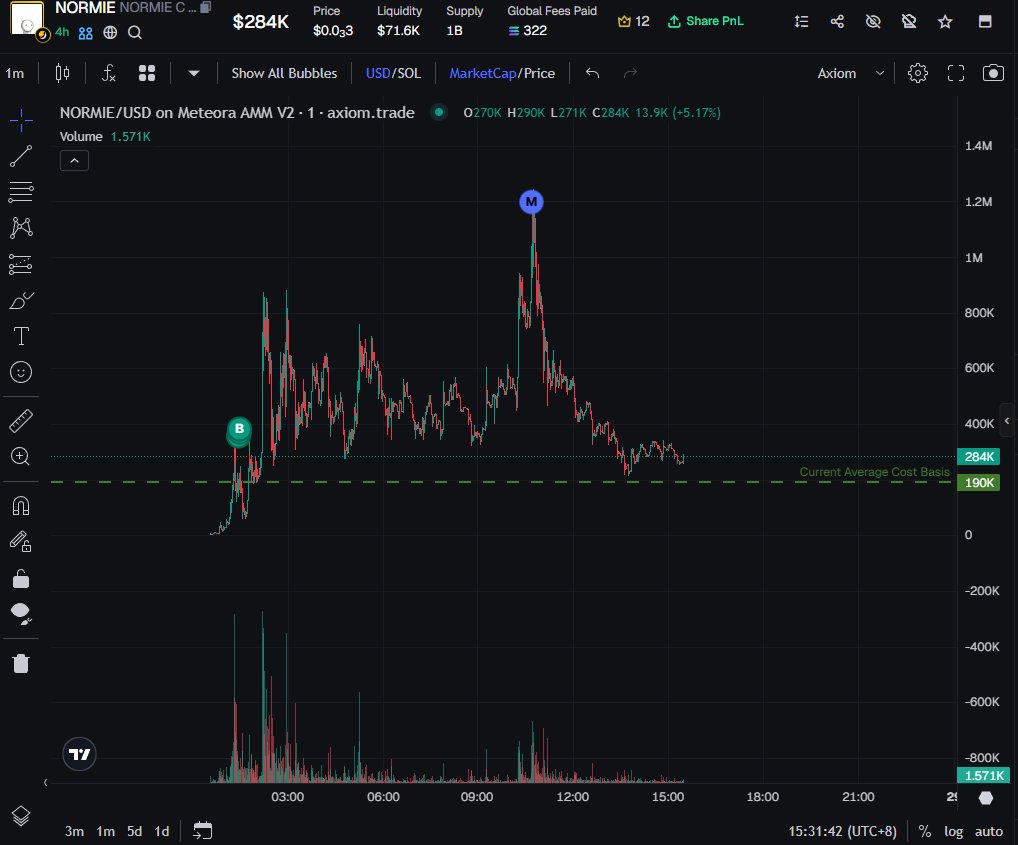Select the Text annotation tool
Viewport: 1018px width, 845px height.
21,336
